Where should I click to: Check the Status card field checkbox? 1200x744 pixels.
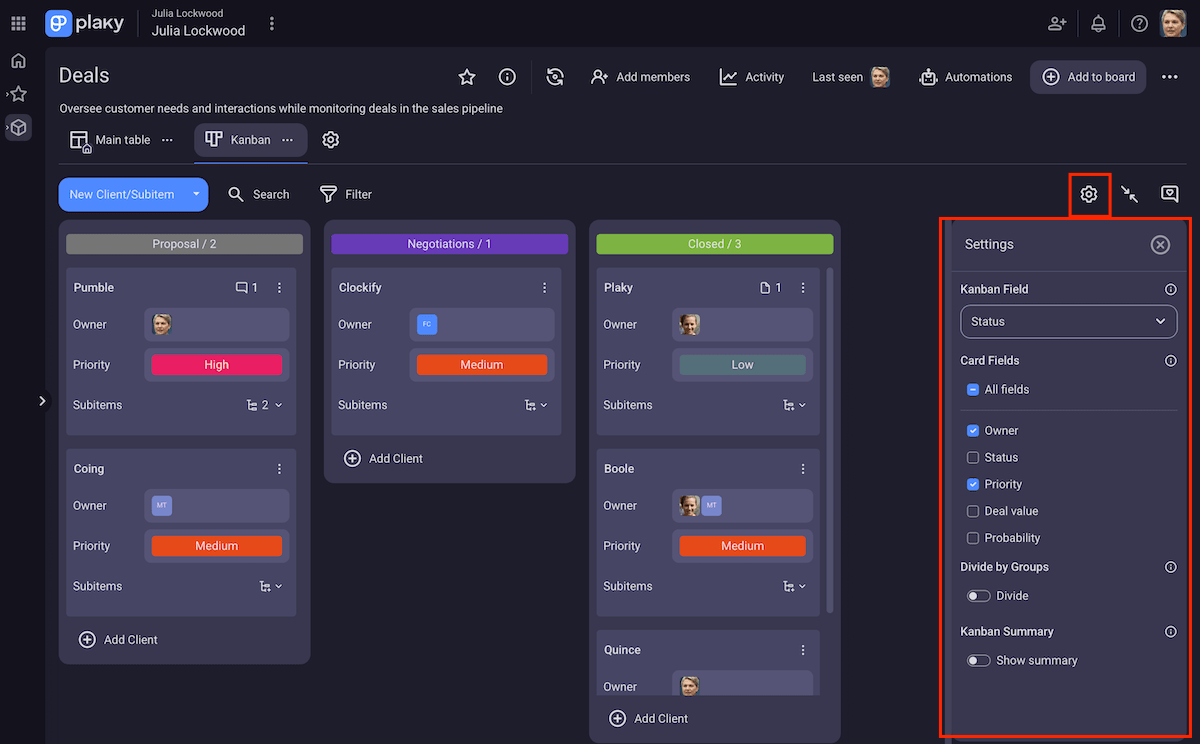[x=971, y=457]
